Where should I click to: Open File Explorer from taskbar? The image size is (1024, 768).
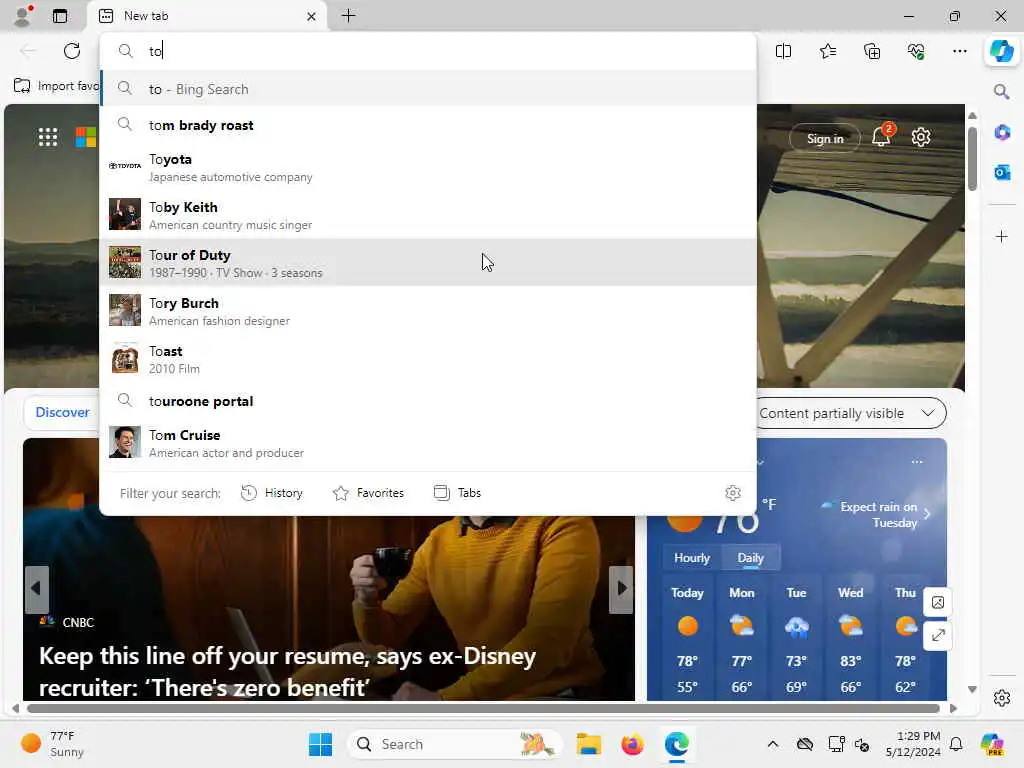(588, 744)
